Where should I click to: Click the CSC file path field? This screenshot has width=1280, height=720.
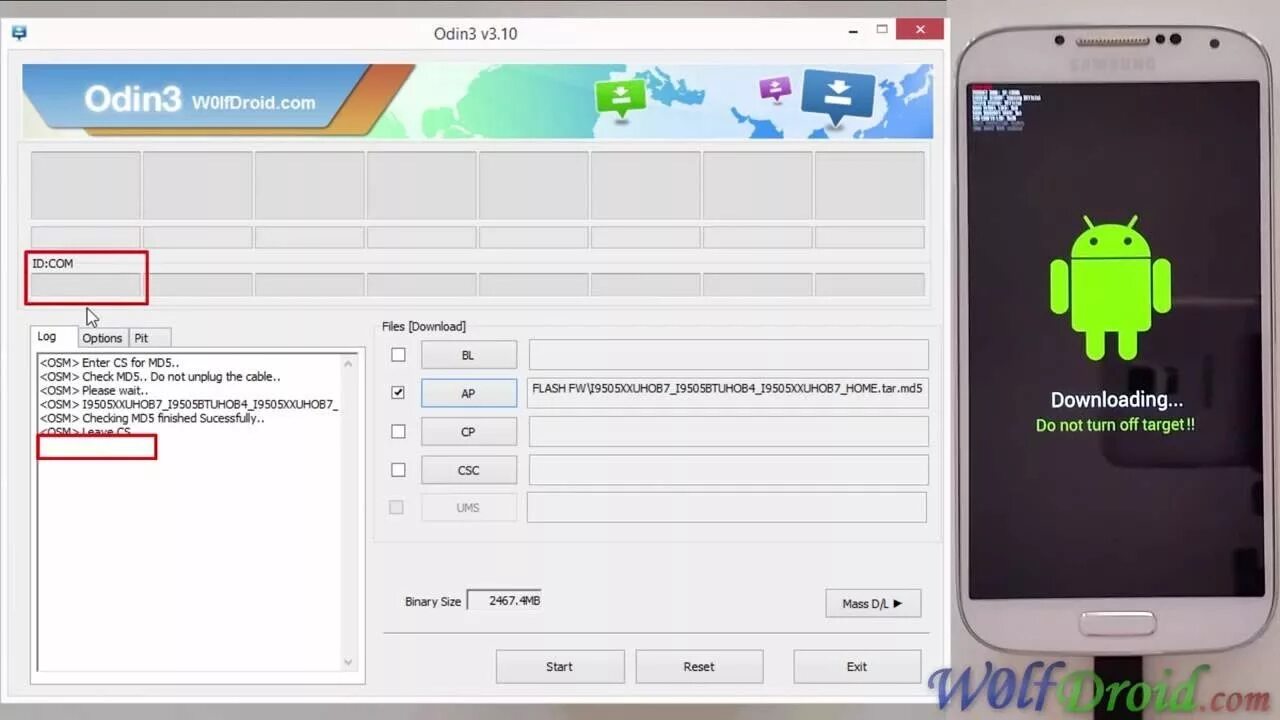point(728,470)
